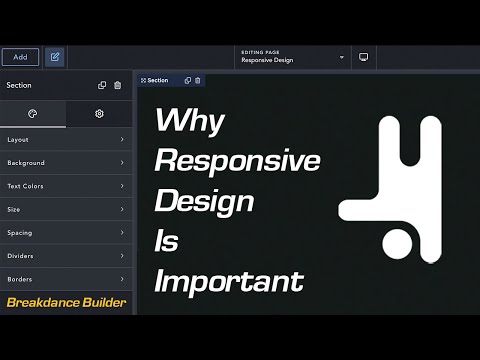The width and height of the screenshot is (480, 360).
Task: Select the Breakdance logo image on canvas
Action: coord(390,189)
